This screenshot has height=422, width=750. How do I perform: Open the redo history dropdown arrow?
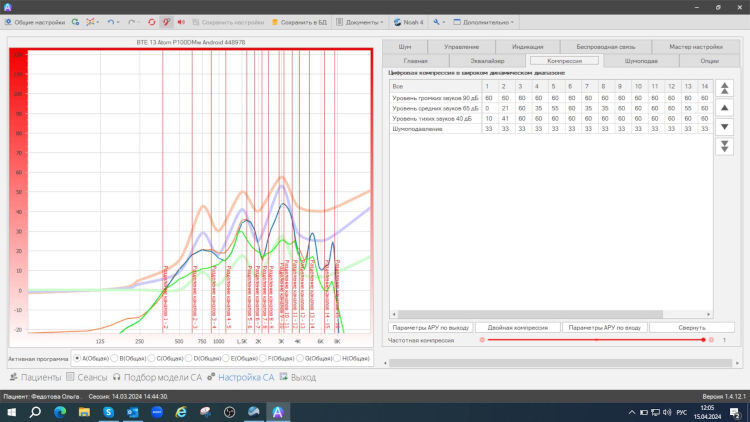tap(138, 22)
